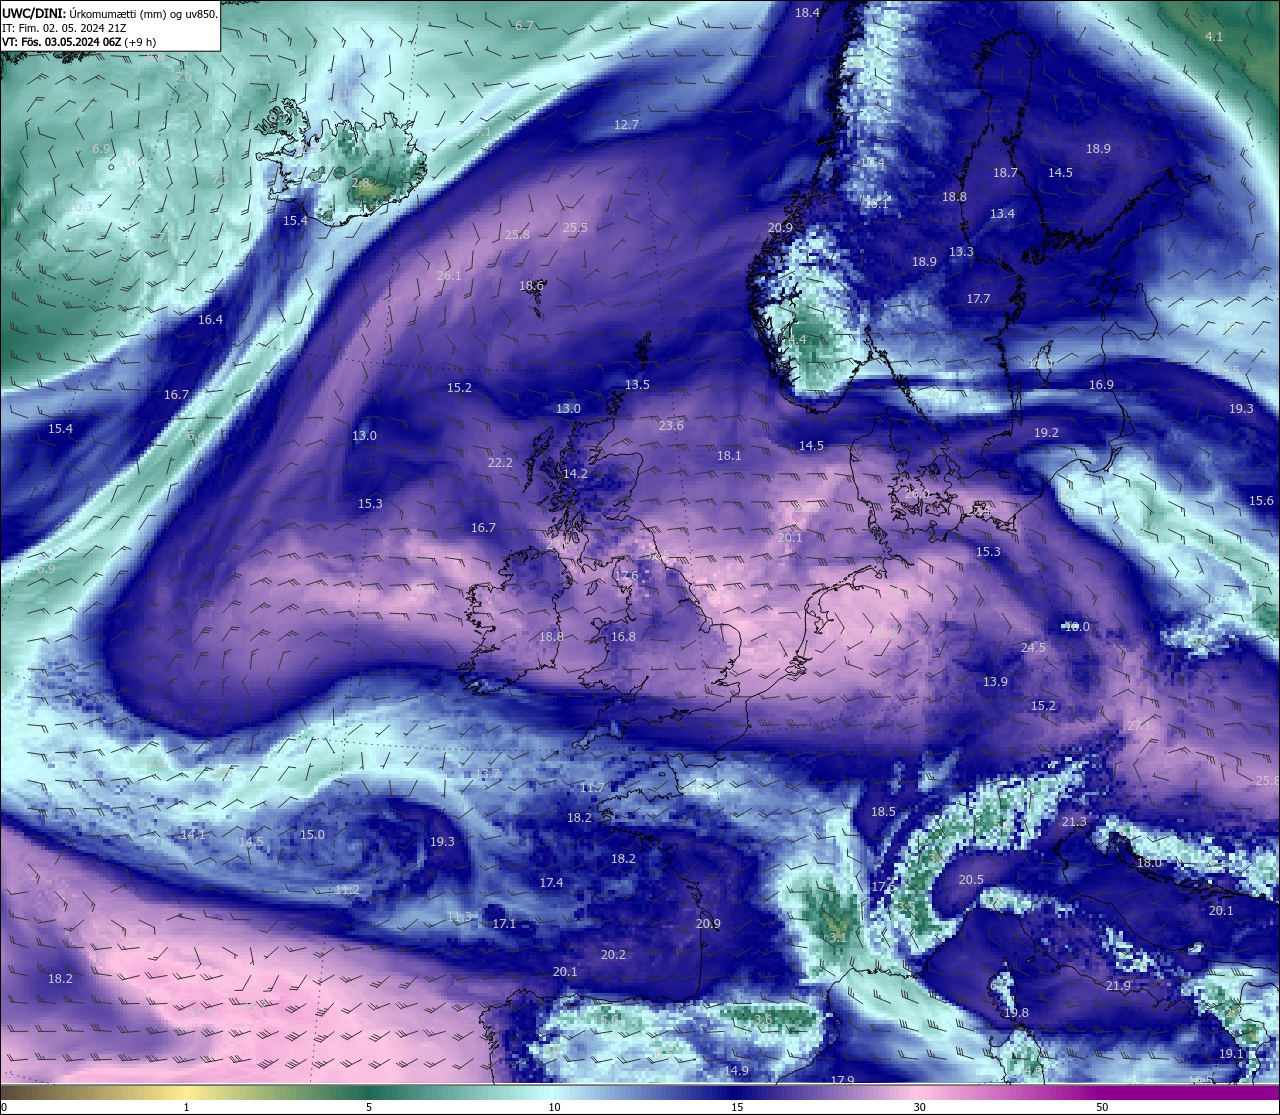
Task: Select the 13.5 value label
Action: click(x=637, y=385)
